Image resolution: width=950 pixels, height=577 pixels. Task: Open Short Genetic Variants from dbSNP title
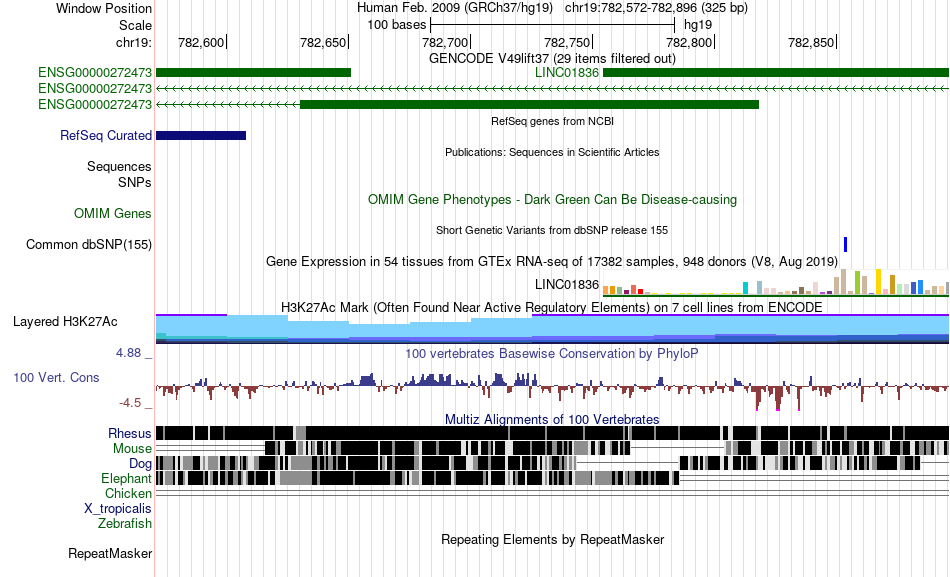click(x=552, y=230)
